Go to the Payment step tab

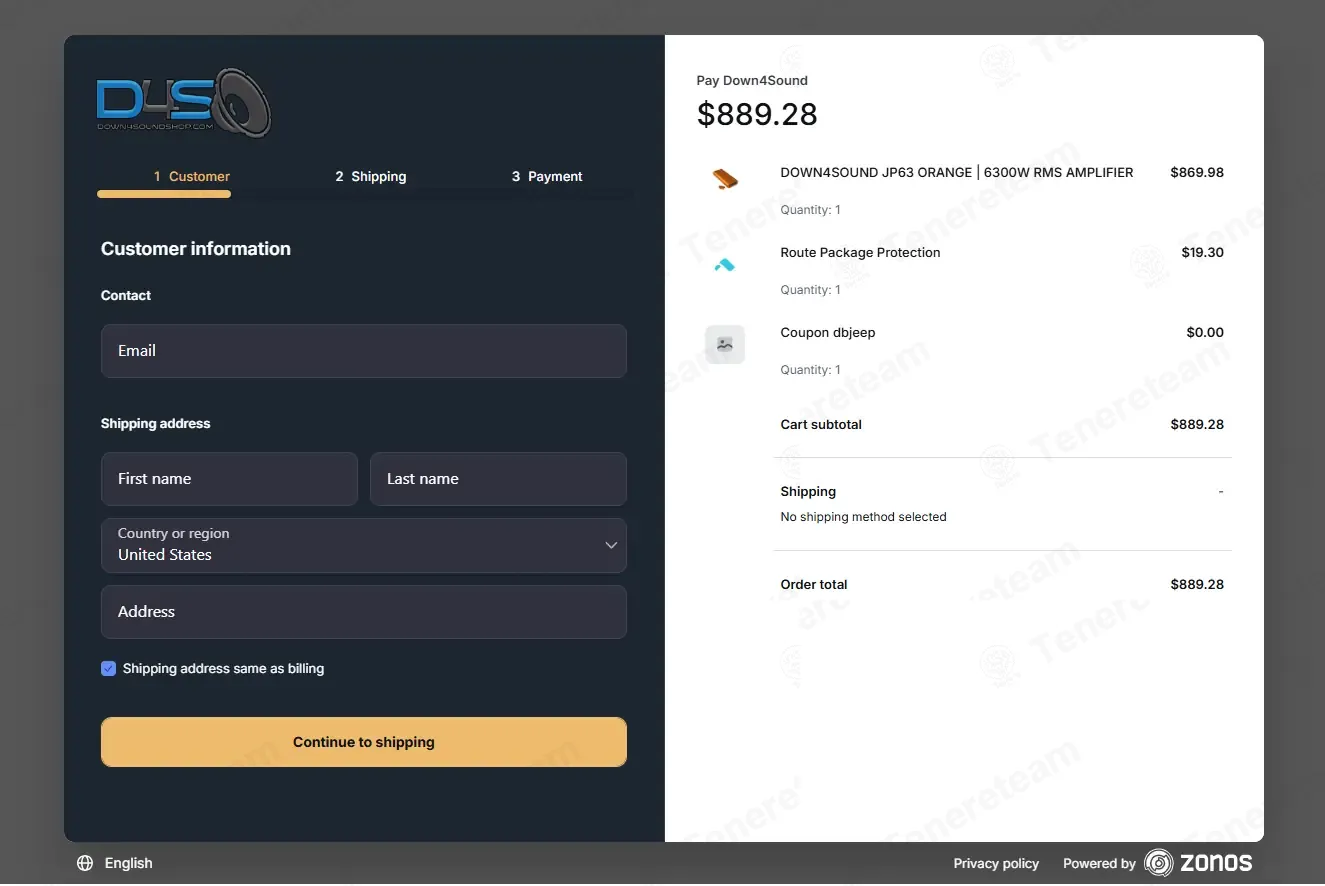point(547,176)
